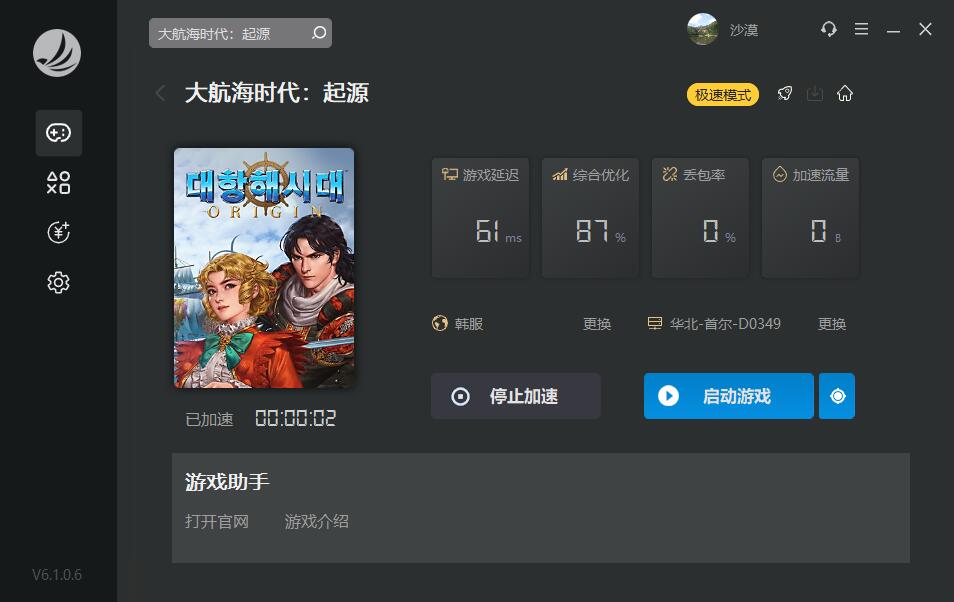Click the 启动游戏 launch button
Viewport: 954px width, 602px height.
(x=728, y=396)
